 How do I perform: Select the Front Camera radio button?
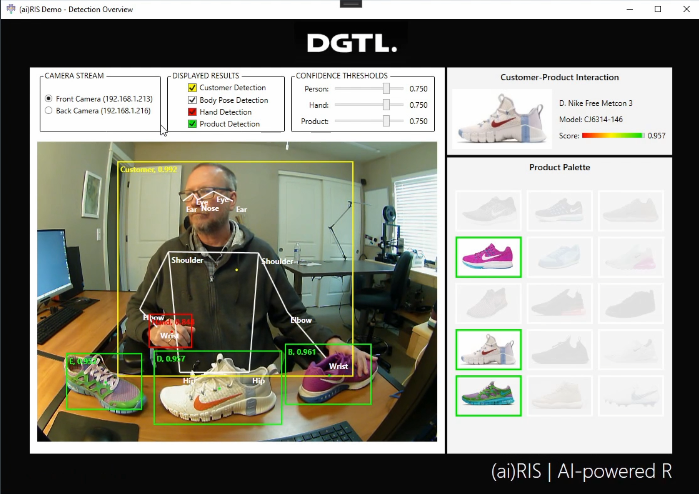[49, 99]
